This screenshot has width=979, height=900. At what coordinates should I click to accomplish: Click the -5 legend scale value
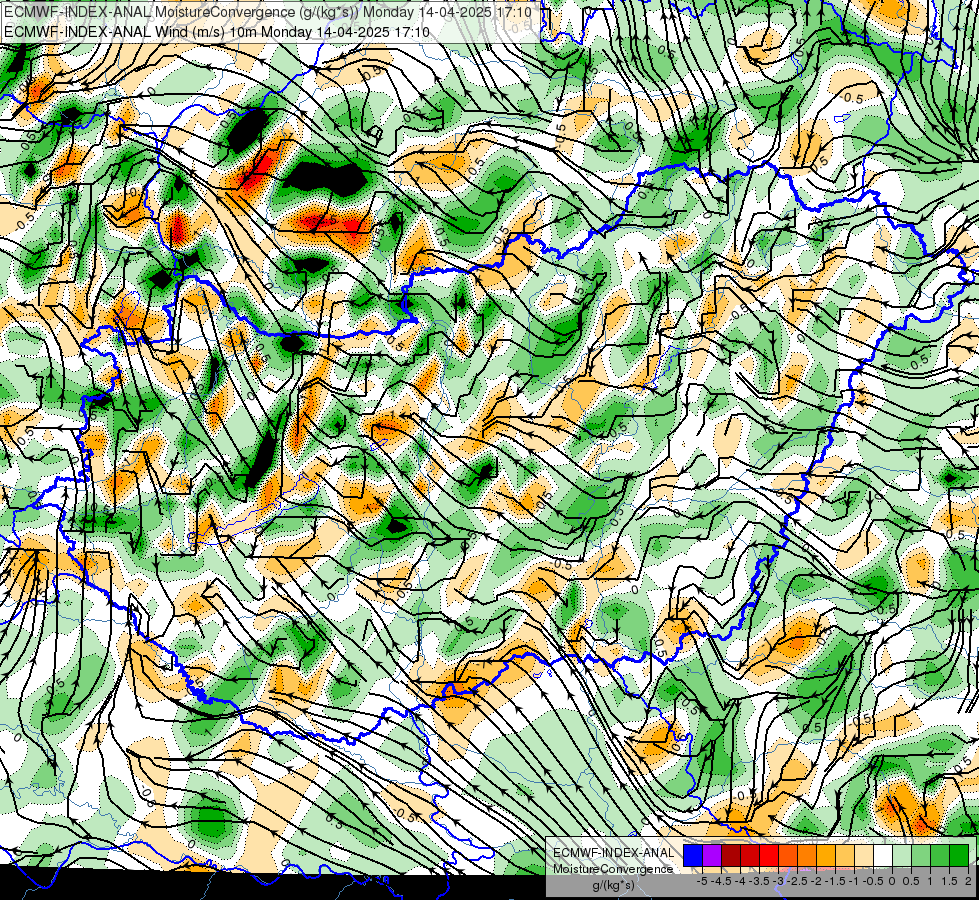[702, 881]
